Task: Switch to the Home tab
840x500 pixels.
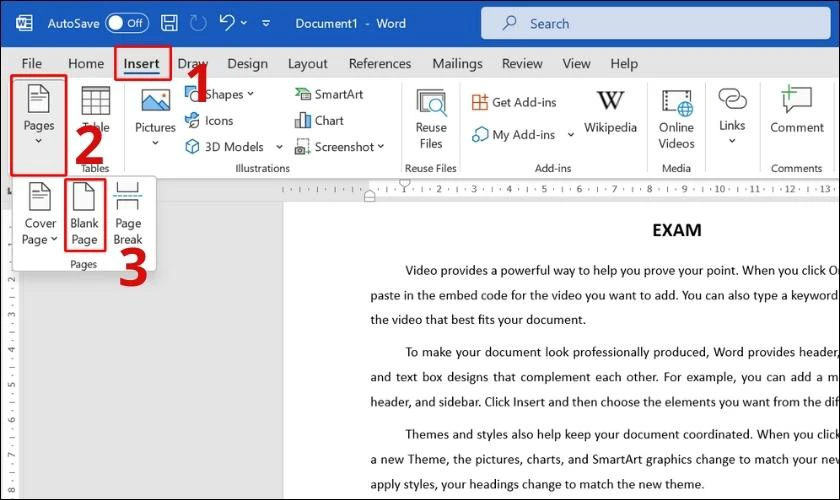Action: click(86, 63)
